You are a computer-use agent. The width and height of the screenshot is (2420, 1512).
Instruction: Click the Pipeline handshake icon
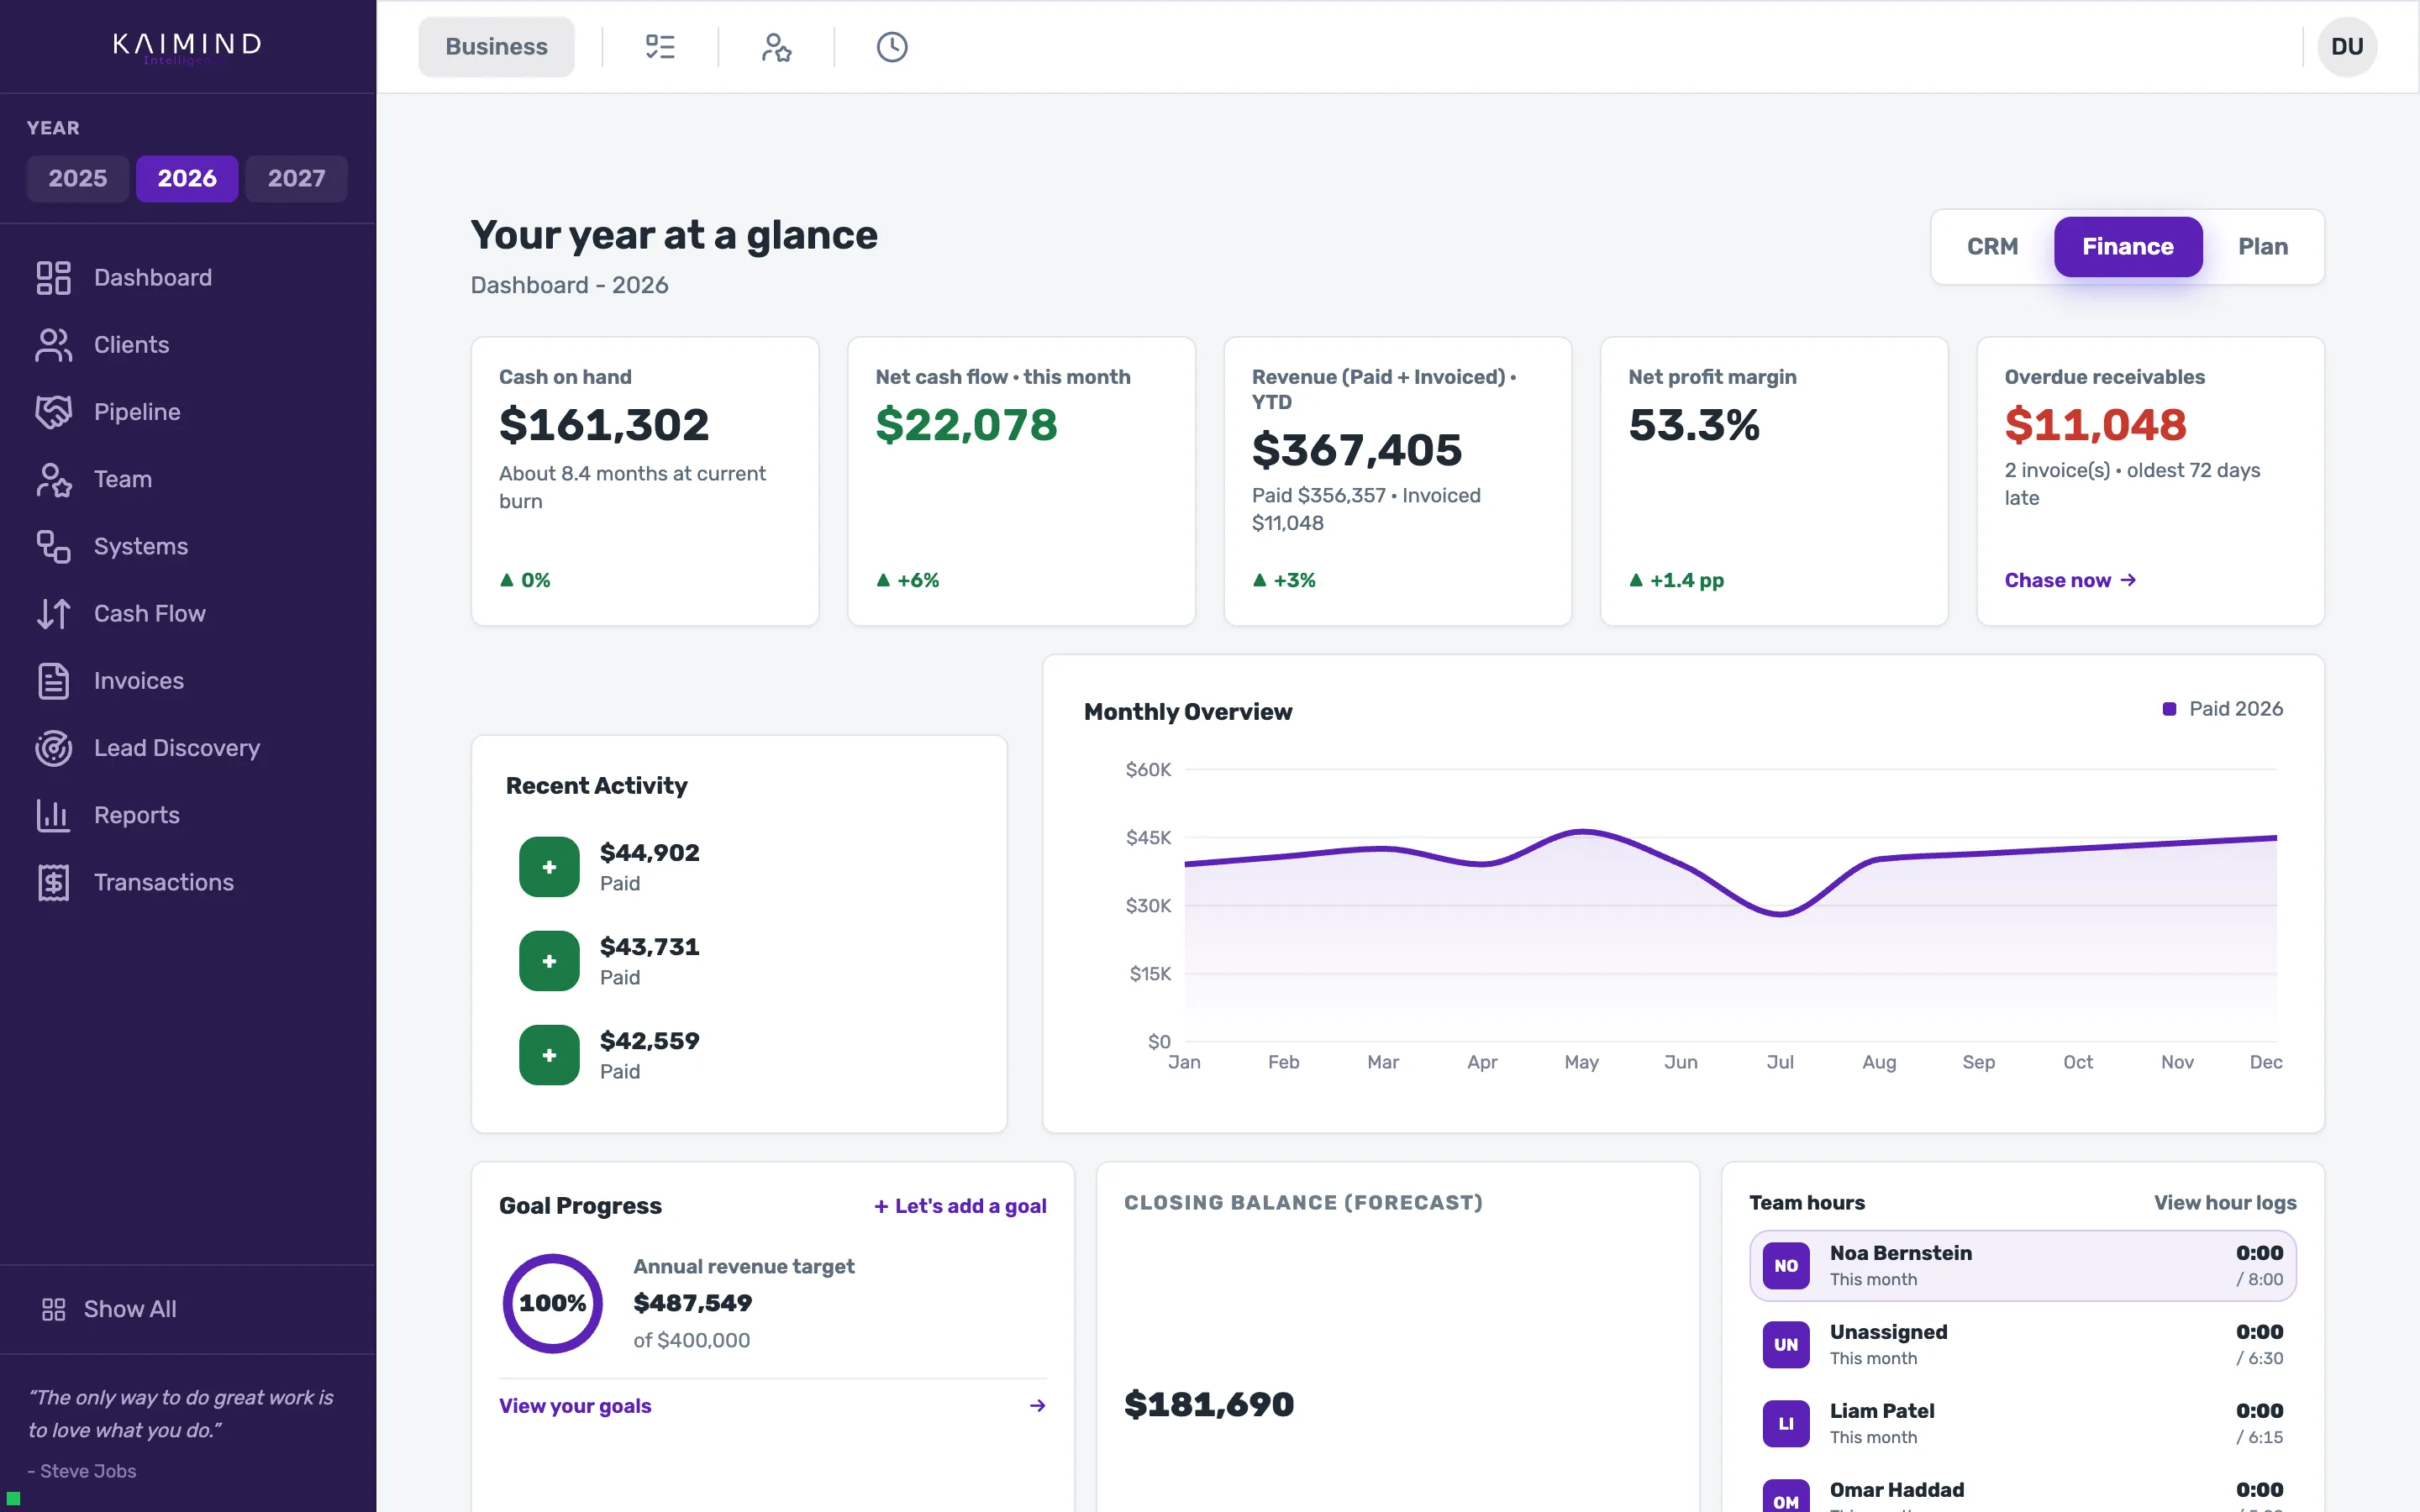click(x=54, y=412)
